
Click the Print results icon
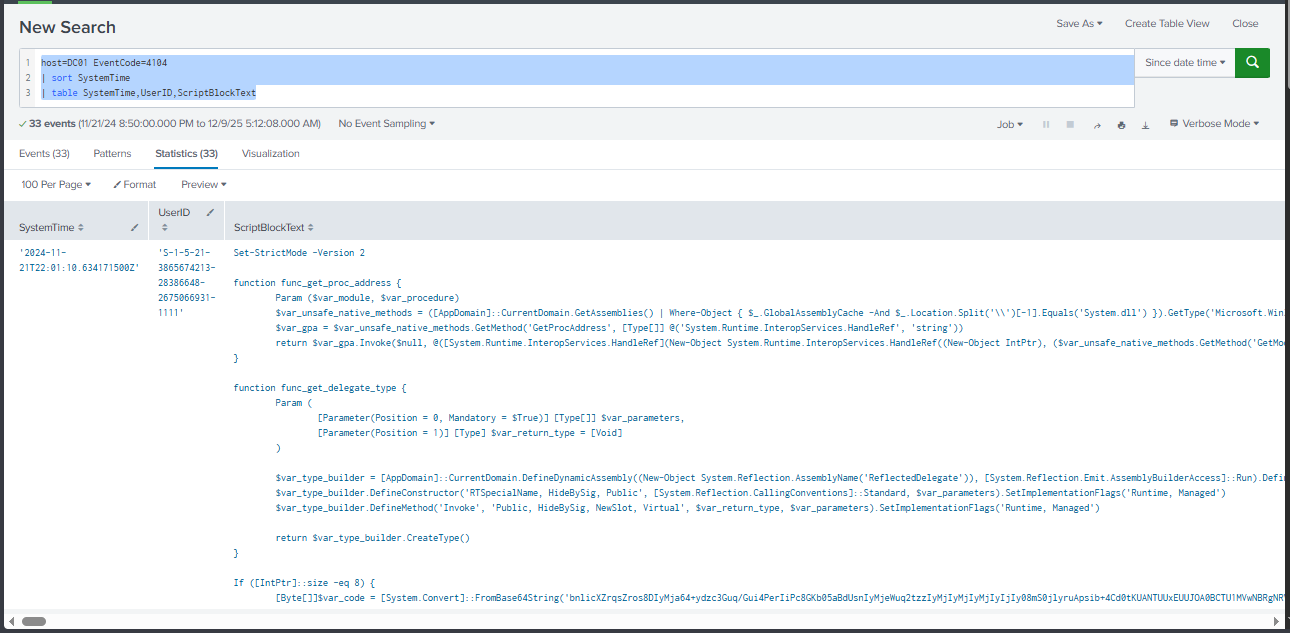coord(1121,125)
